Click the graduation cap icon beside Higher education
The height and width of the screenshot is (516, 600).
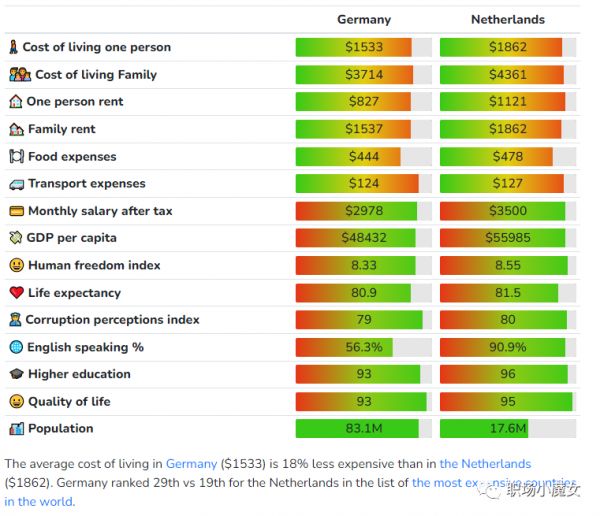(16, 374)
